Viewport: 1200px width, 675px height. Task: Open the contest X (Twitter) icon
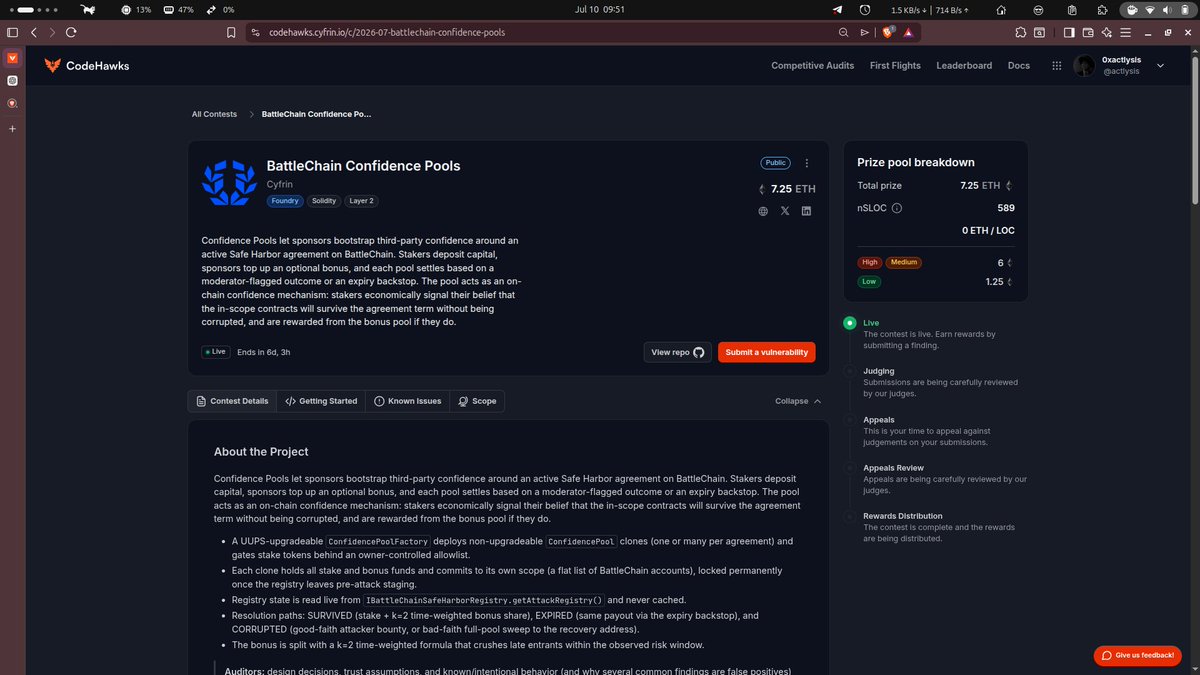tap(785, 211)
